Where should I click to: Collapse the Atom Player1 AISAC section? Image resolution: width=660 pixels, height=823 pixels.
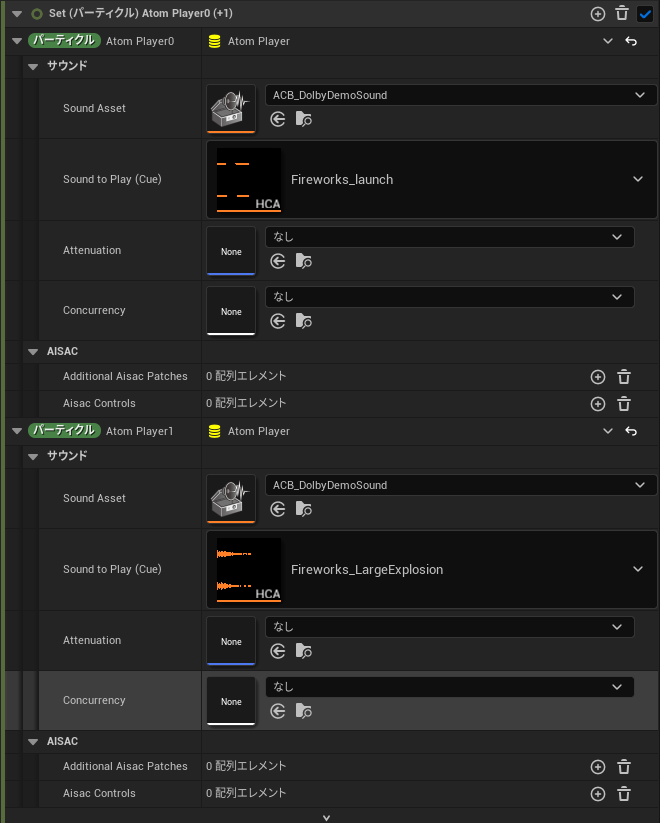33,742
